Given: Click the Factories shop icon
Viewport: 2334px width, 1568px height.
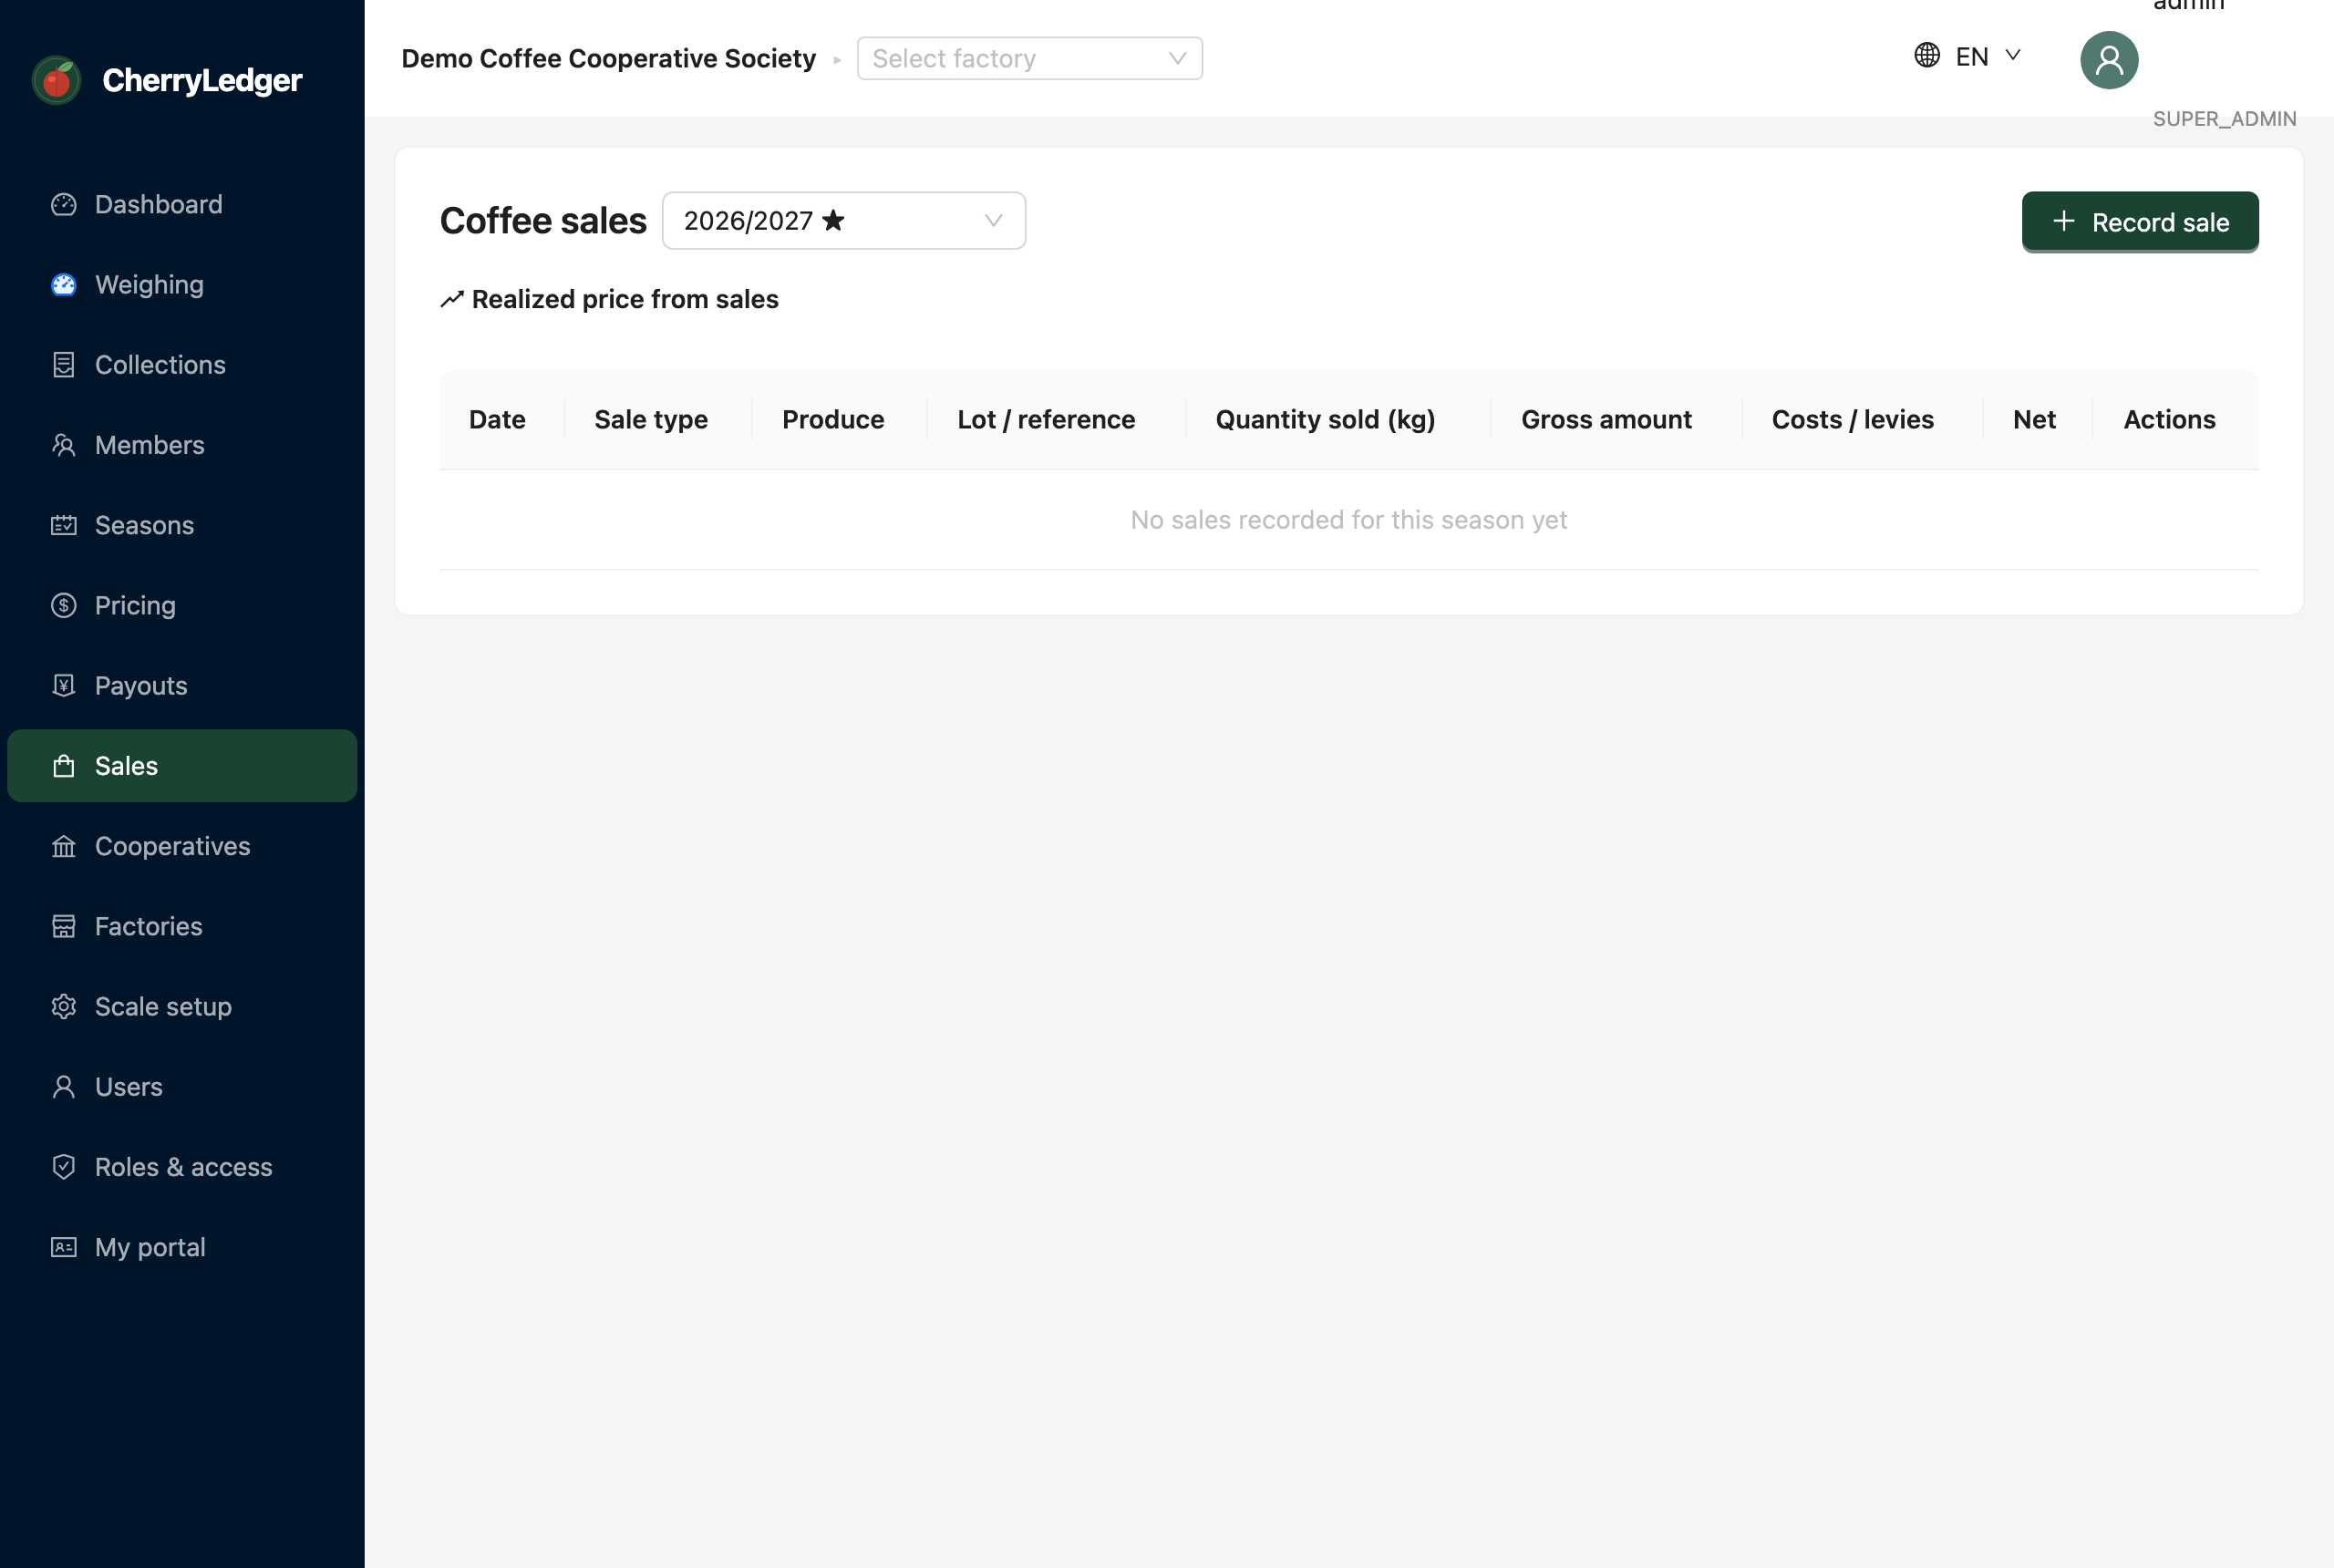Looking at the screenshot, I should (x=64, y=926).
